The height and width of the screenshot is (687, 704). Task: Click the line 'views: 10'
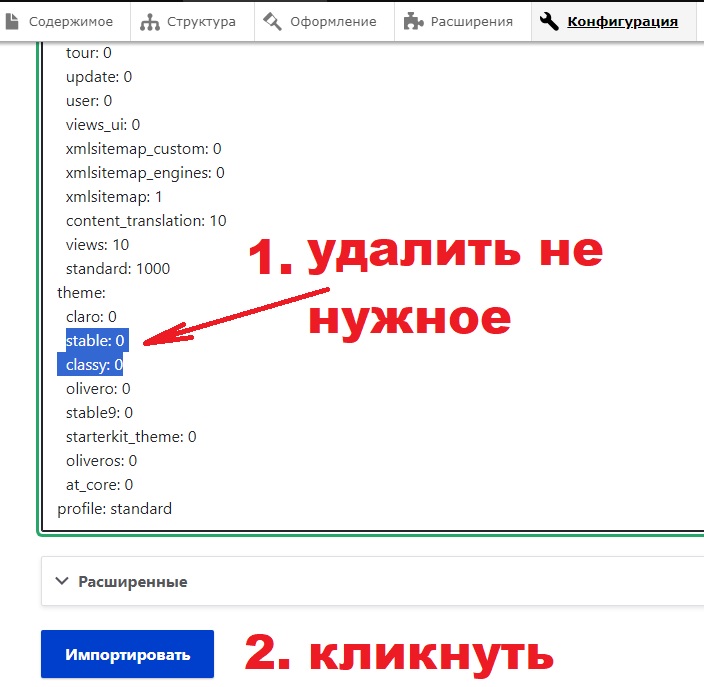[x=97, y=245]
